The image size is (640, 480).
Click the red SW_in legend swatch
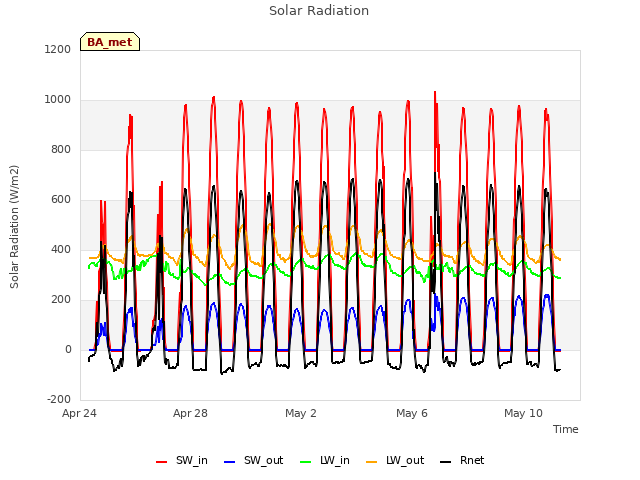pos(162,462)
